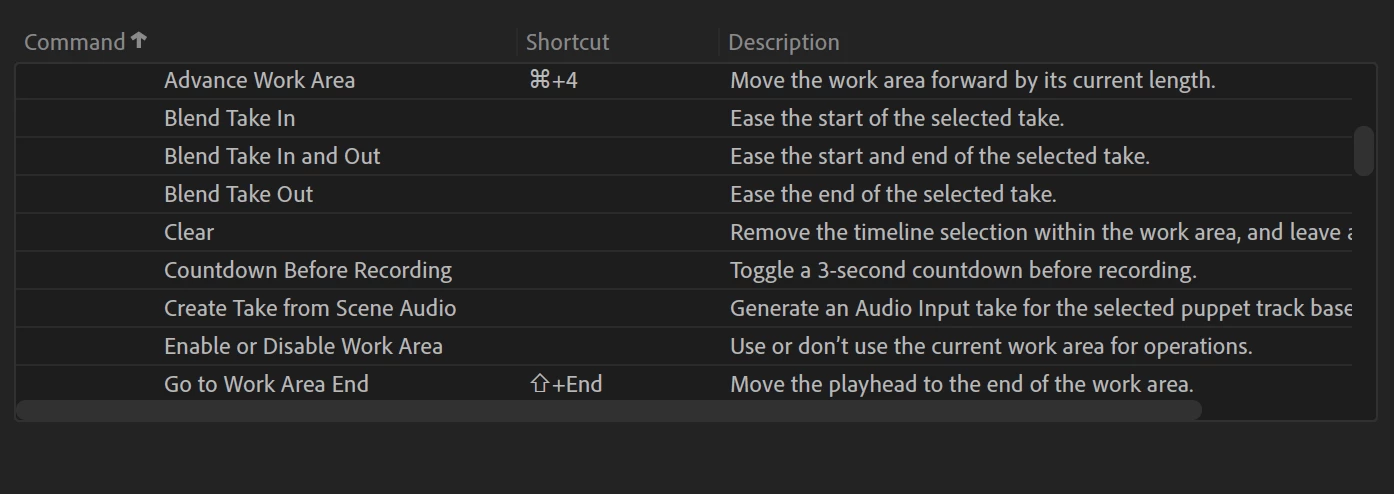Image resolution: width=1394 pixels, height=494 pixels.
Task: Sort by the Description column header
Action: tap(784, 42)
